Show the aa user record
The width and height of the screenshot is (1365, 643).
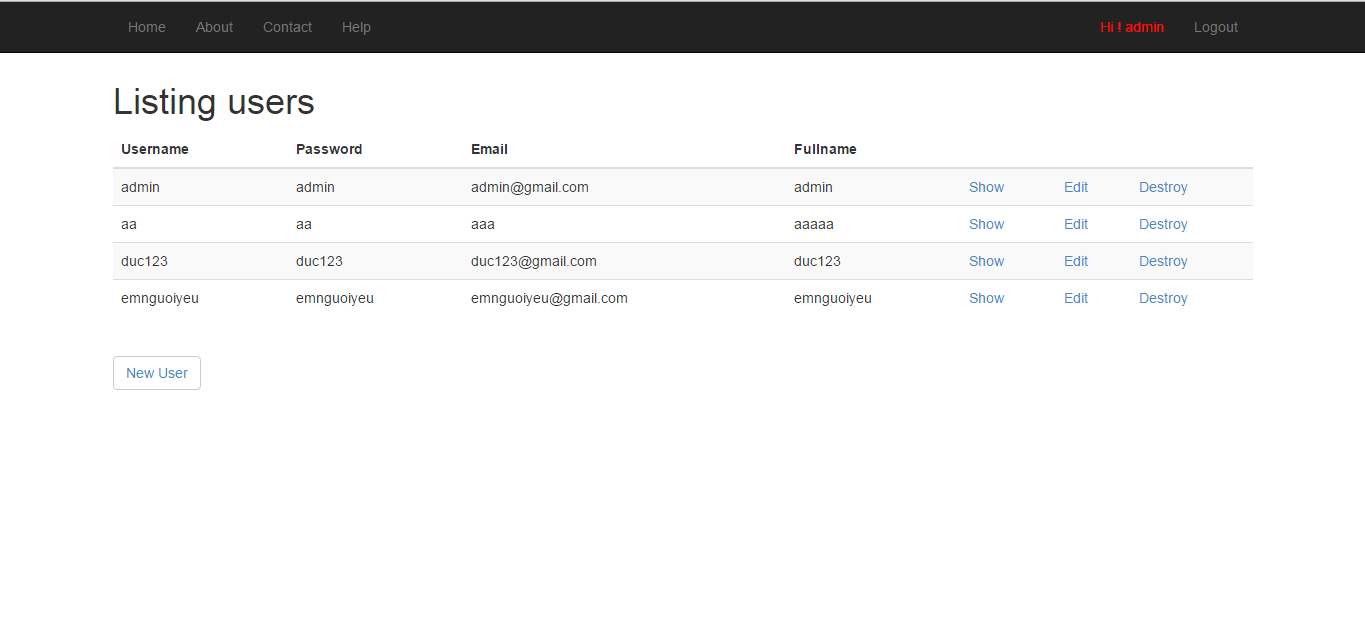coord(986,224)
